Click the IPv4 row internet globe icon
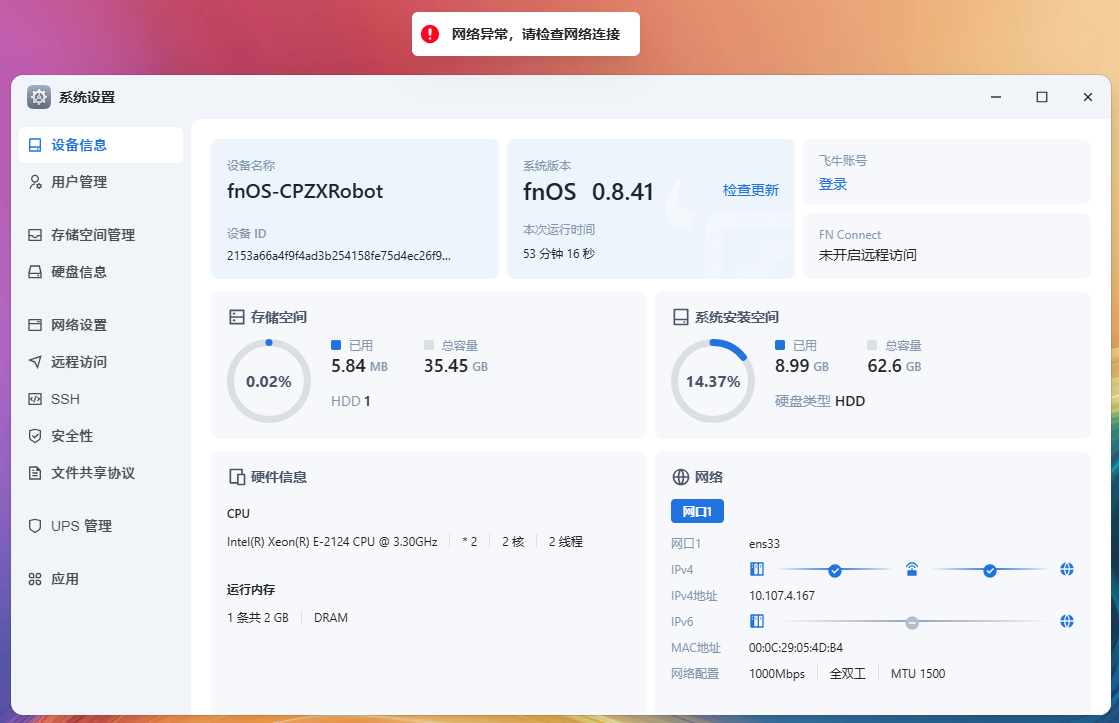 tap(1067, 569)
